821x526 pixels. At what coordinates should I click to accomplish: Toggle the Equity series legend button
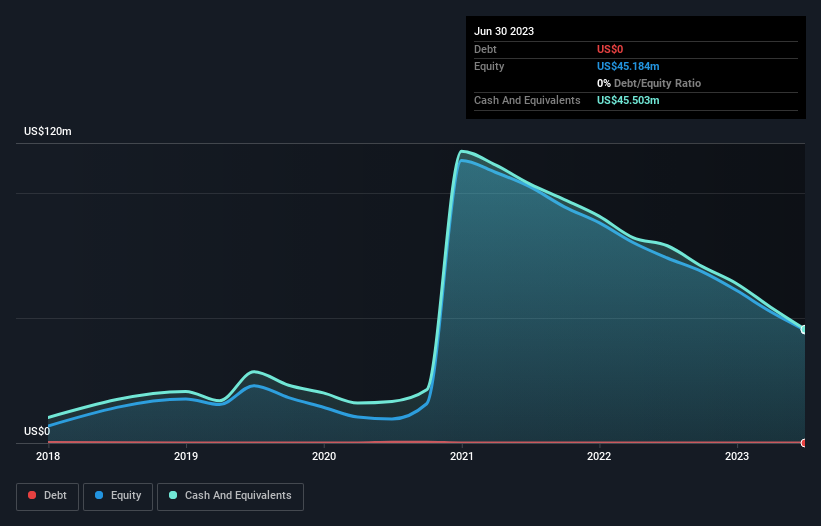pos(118,496)
